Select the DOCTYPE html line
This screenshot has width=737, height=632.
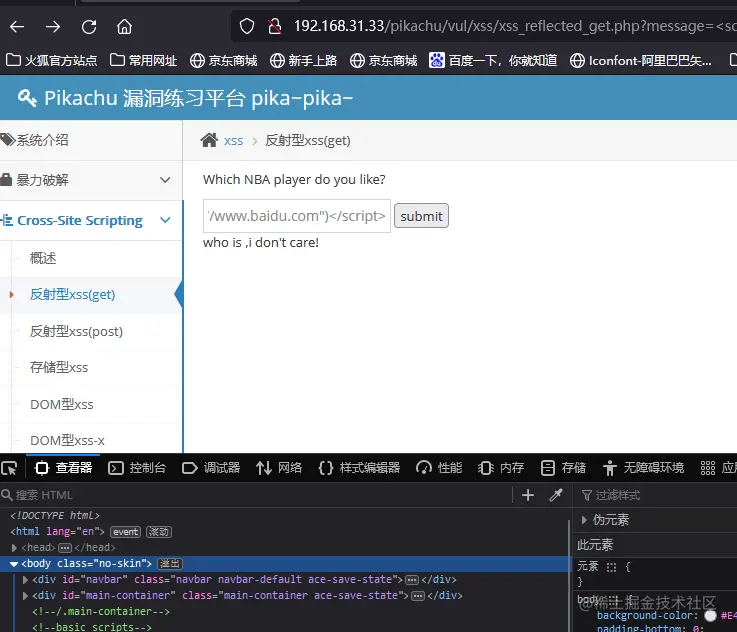pos(55,515)
